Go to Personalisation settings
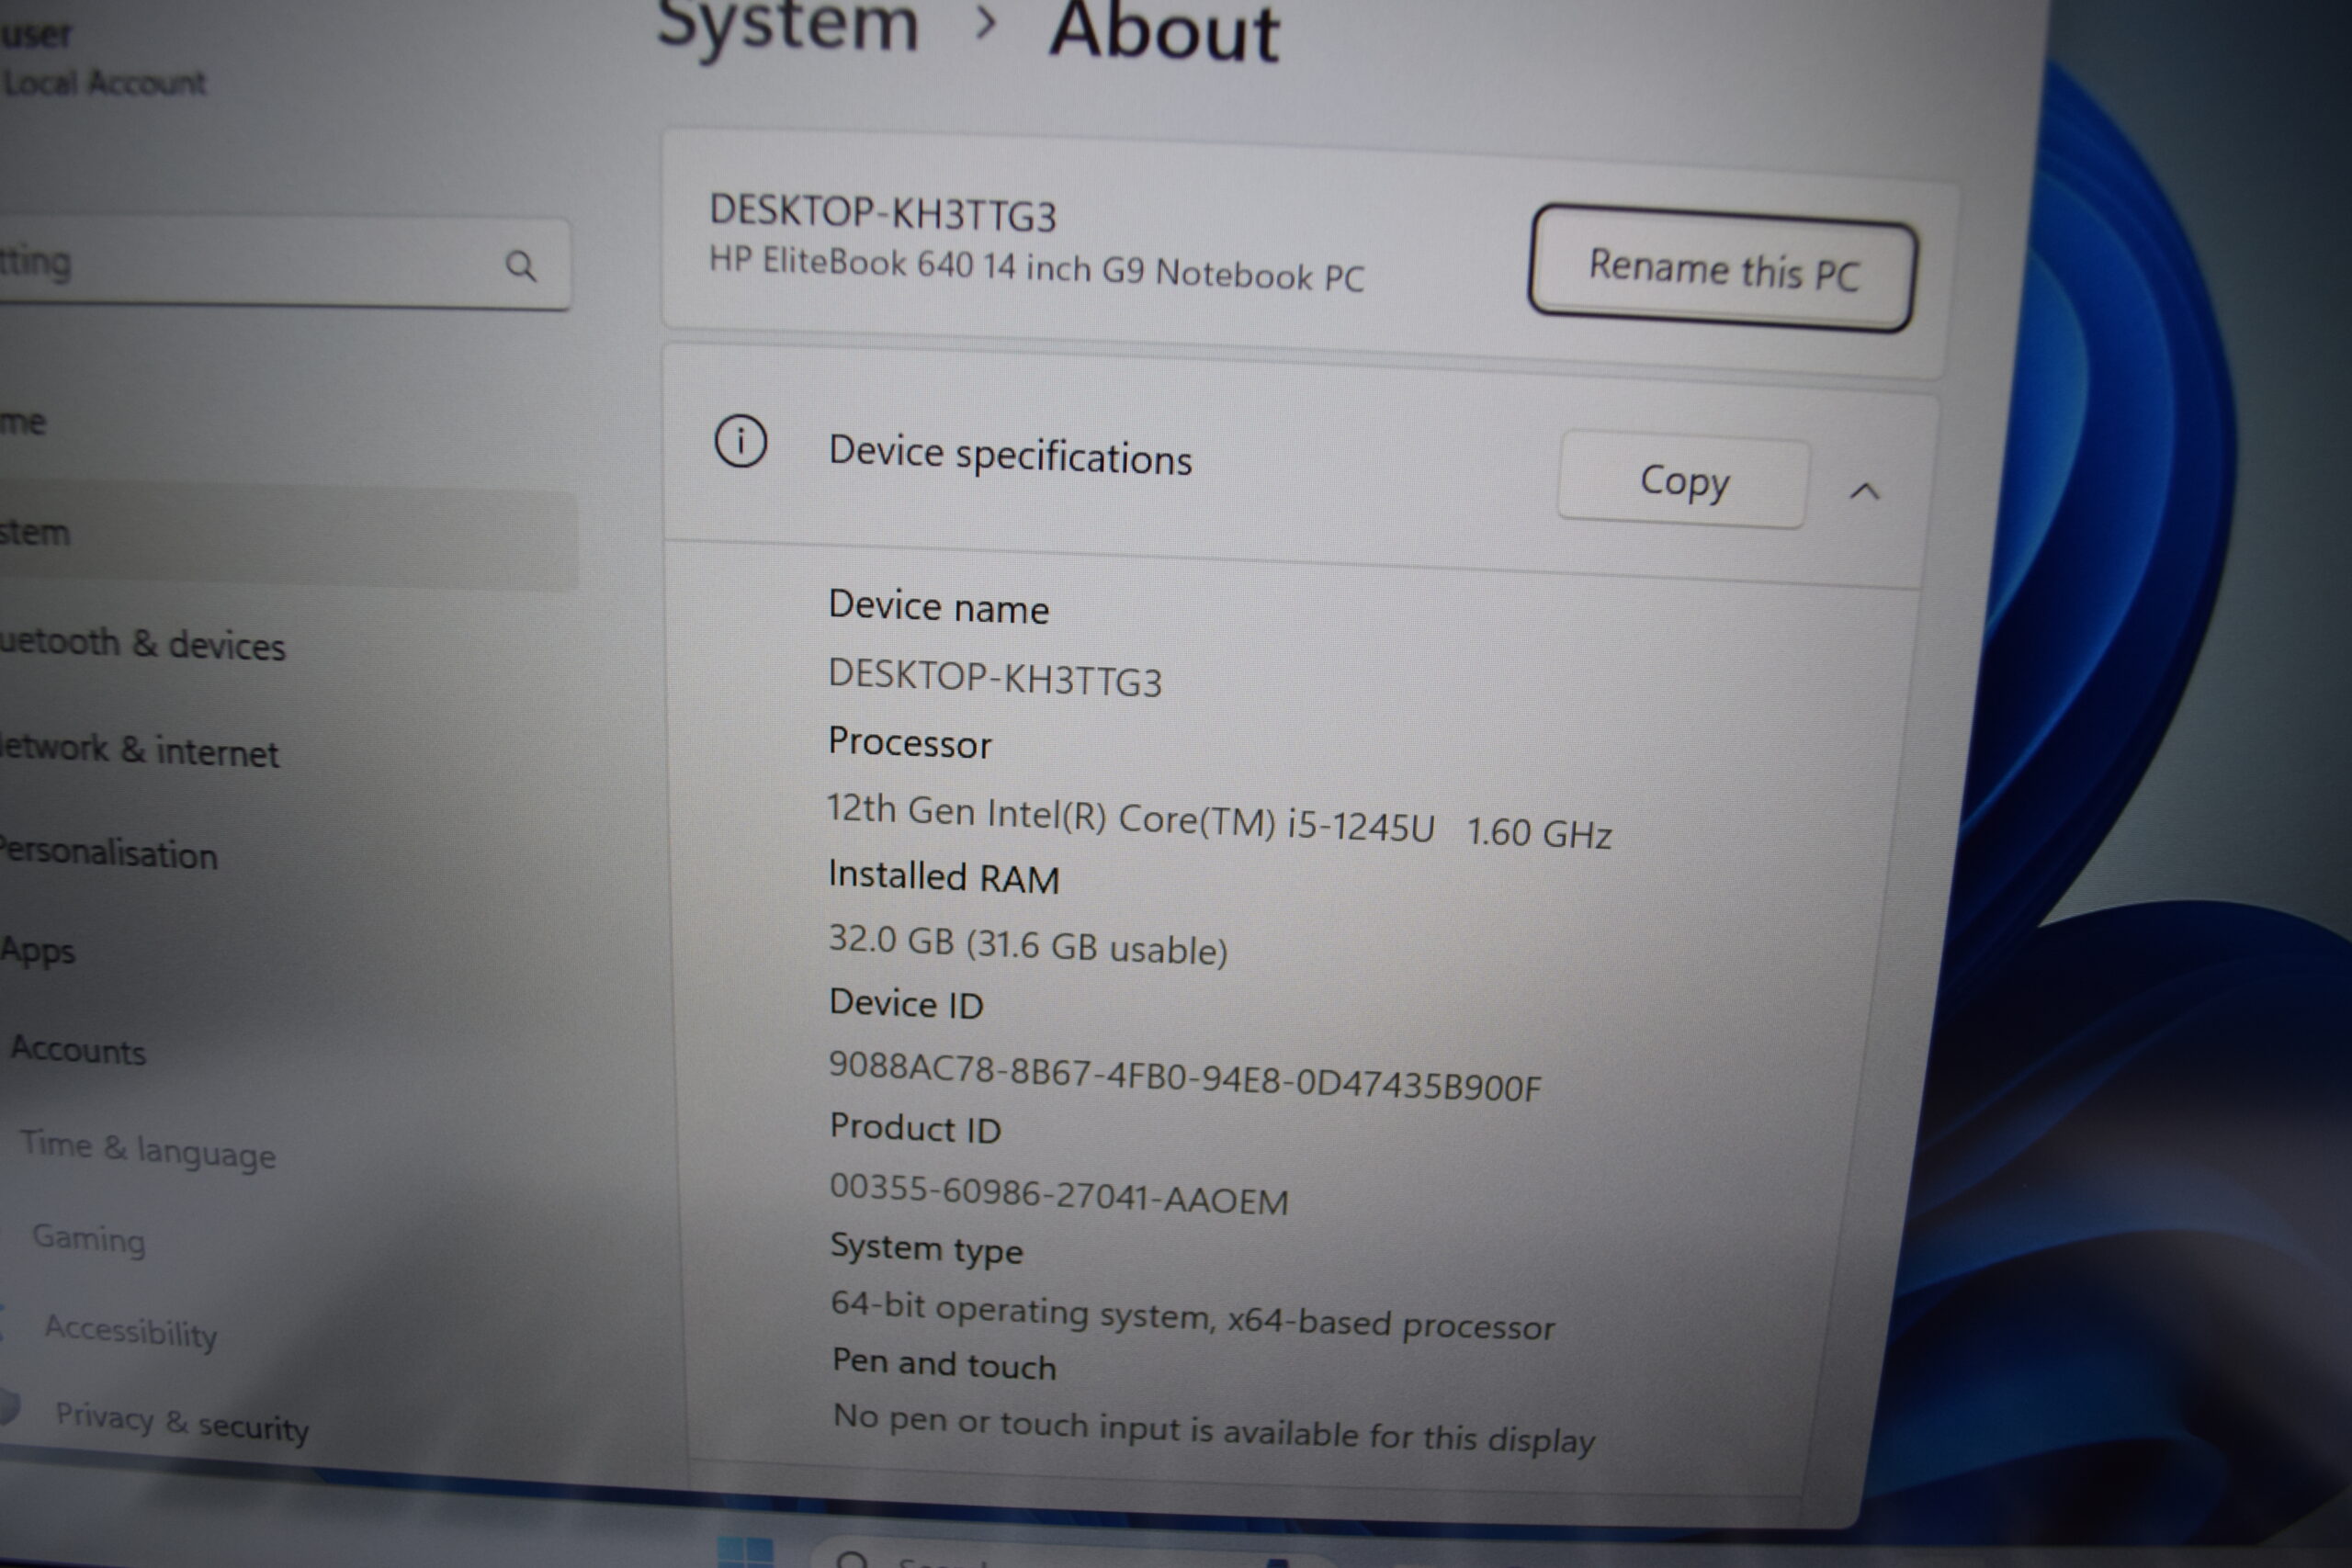Viewport: 2352px width, 1568px height. point(108,853)
